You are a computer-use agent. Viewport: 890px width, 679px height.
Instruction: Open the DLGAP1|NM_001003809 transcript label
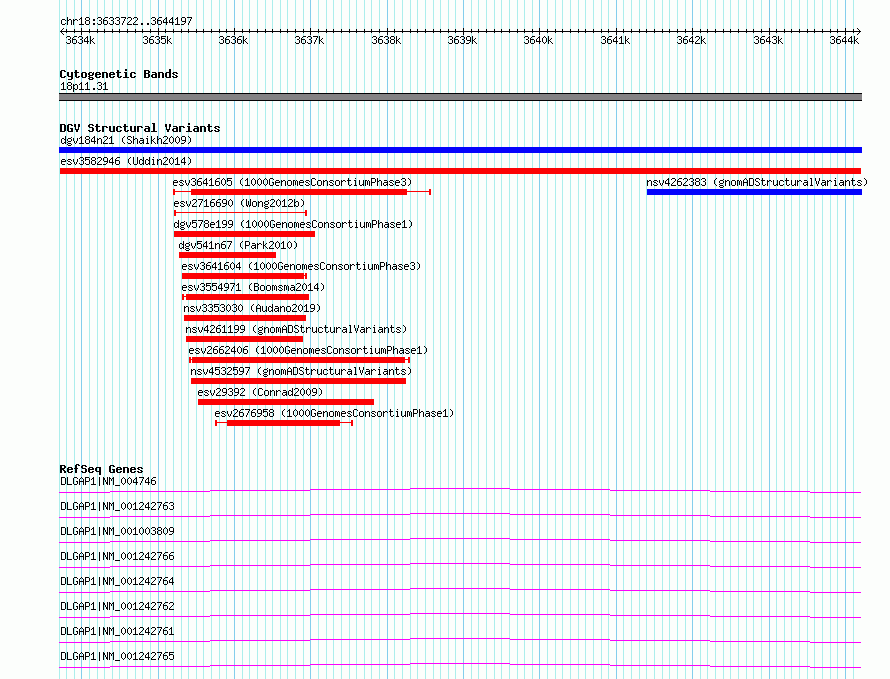[117, 531]
